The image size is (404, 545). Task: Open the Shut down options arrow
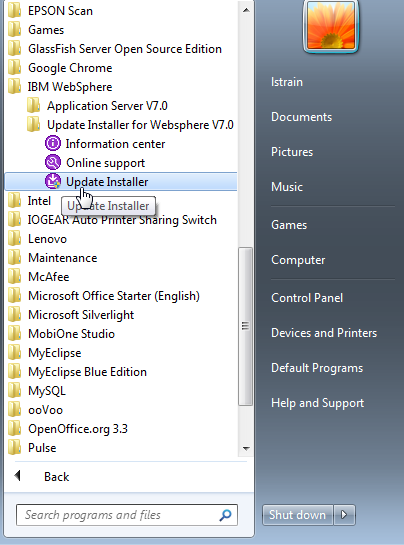[x=344, y=514]
